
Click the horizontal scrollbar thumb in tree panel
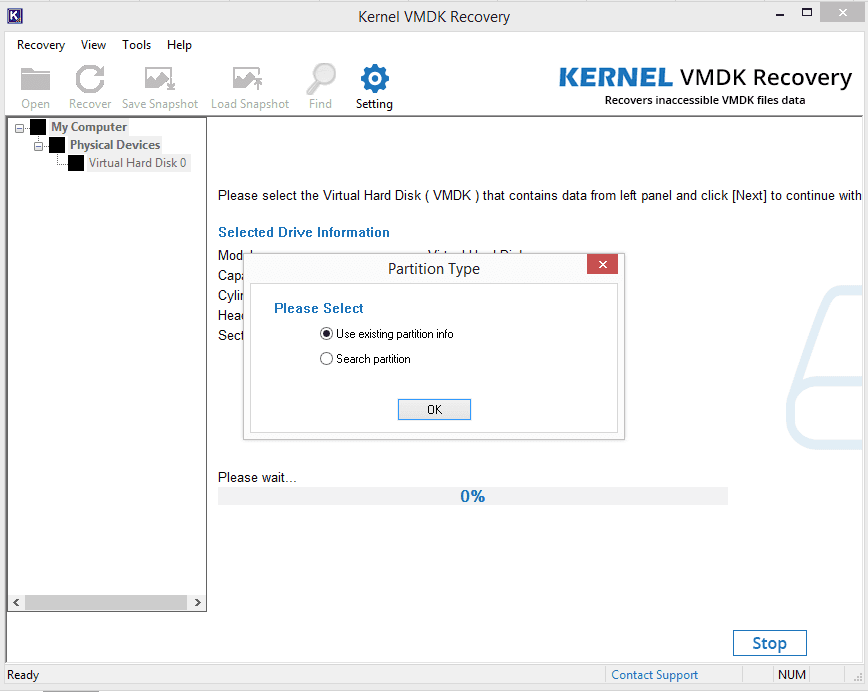106,602
